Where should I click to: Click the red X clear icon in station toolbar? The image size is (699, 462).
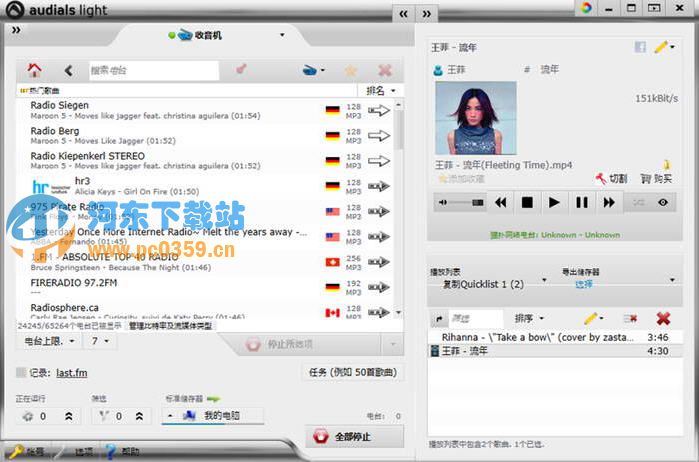click(x=385, y=70)
